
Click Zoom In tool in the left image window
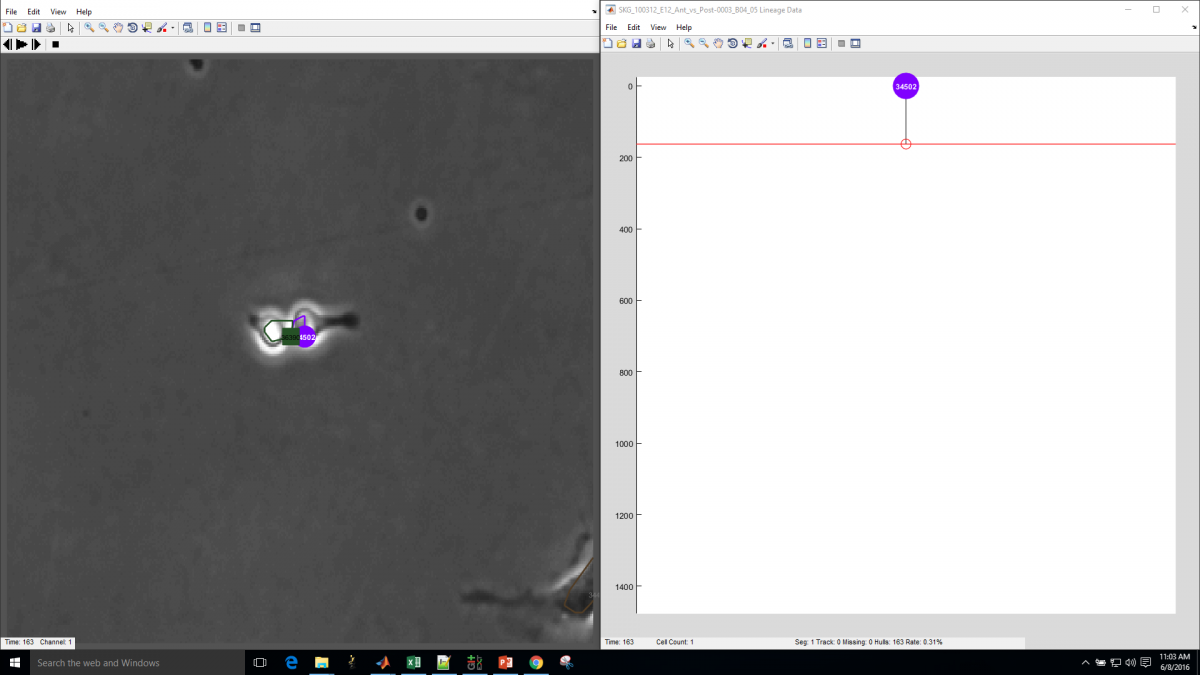(89, 28)
